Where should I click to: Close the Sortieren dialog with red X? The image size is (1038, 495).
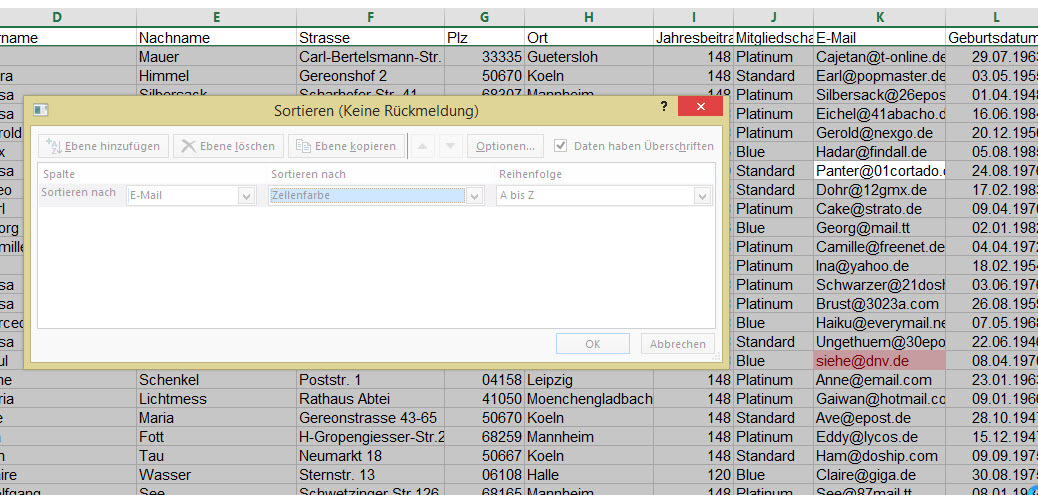699,106
